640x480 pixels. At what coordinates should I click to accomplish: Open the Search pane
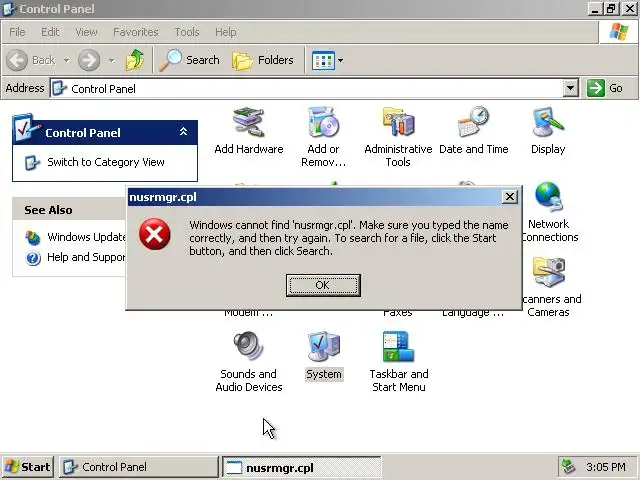189,60
